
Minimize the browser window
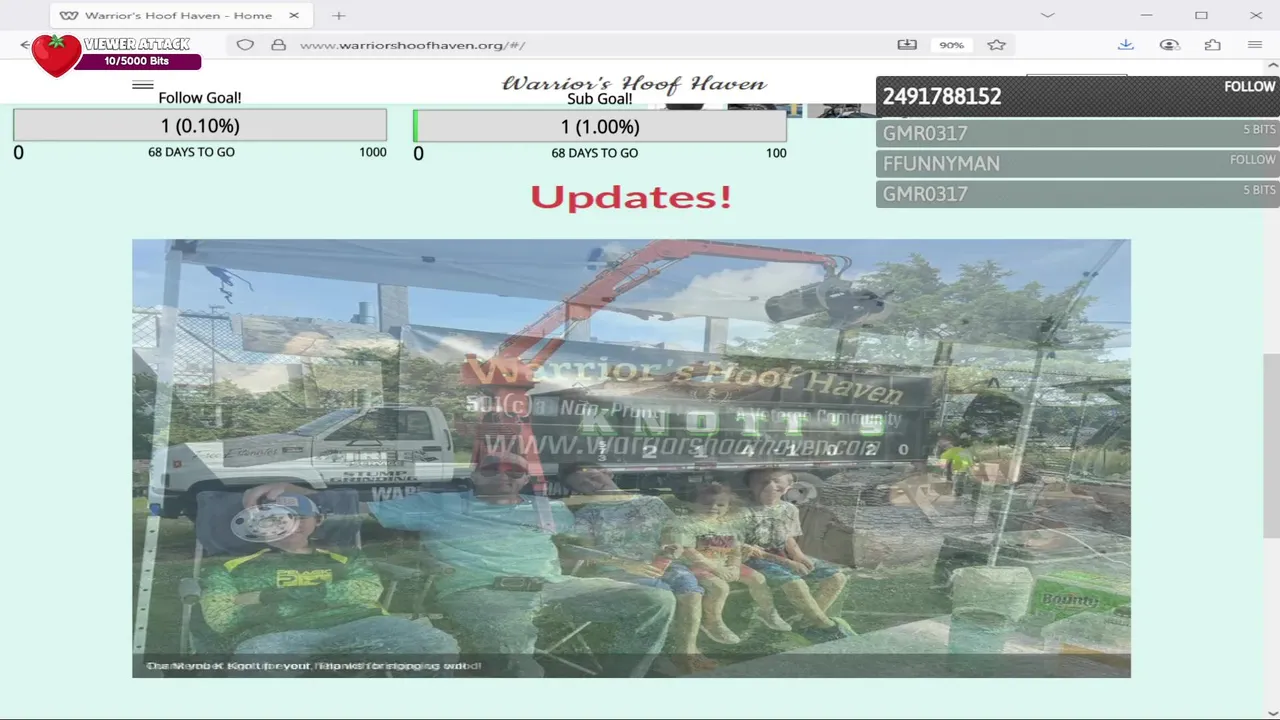point(1147,16)
